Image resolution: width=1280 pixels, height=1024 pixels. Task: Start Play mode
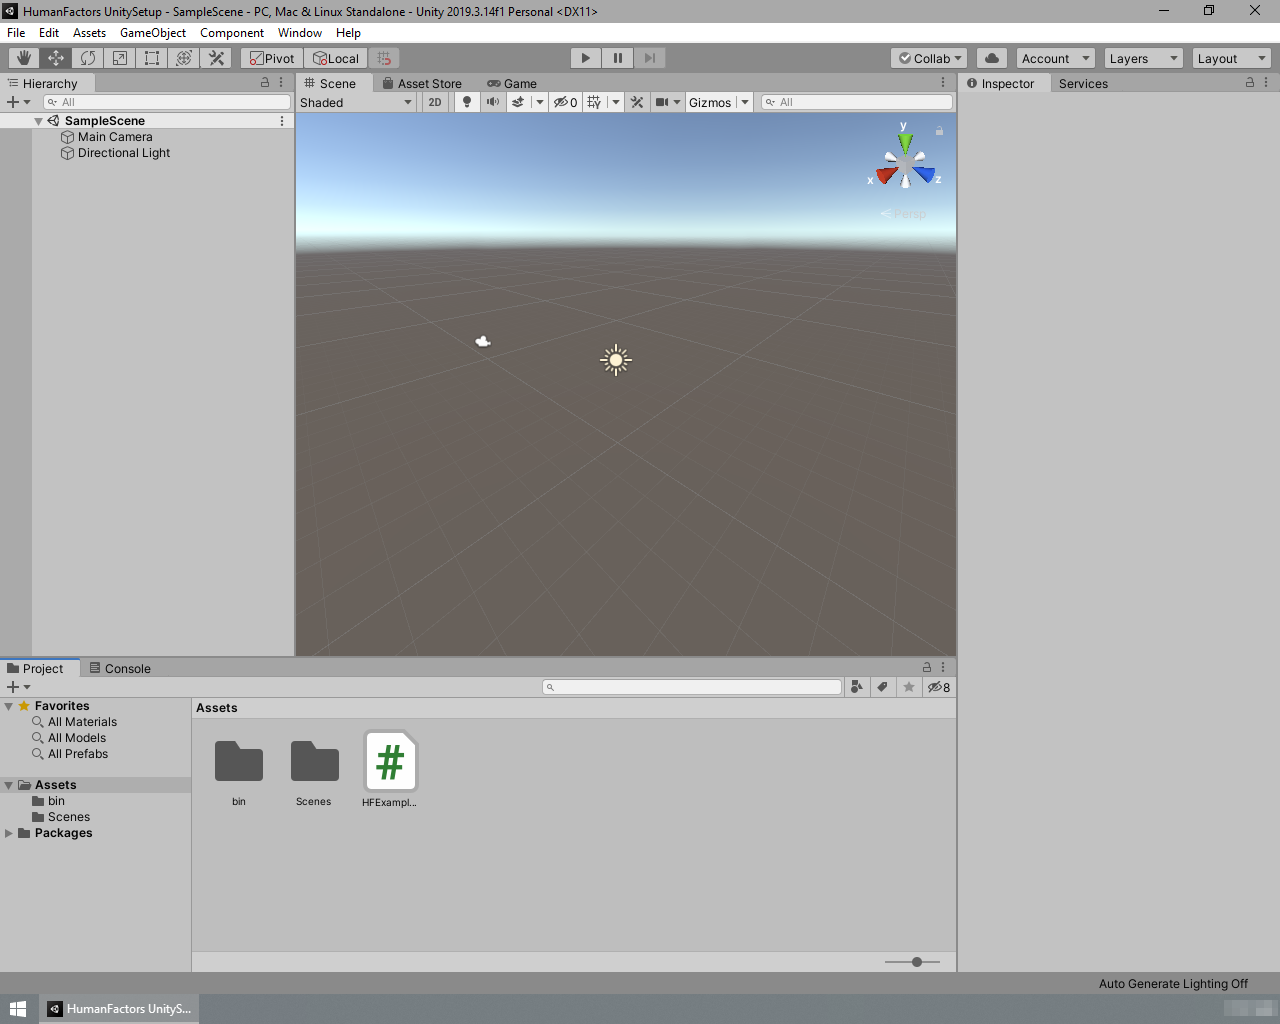tap(586, 58)
